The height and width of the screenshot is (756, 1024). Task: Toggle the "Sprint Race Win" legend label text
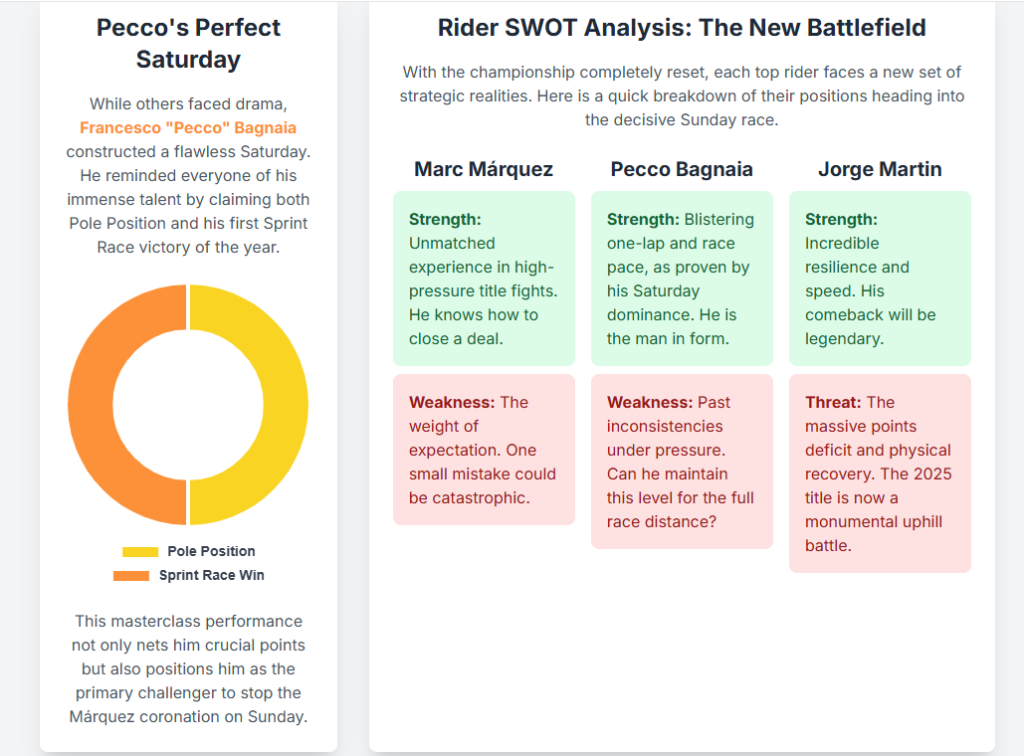click(x=212, y=575)
